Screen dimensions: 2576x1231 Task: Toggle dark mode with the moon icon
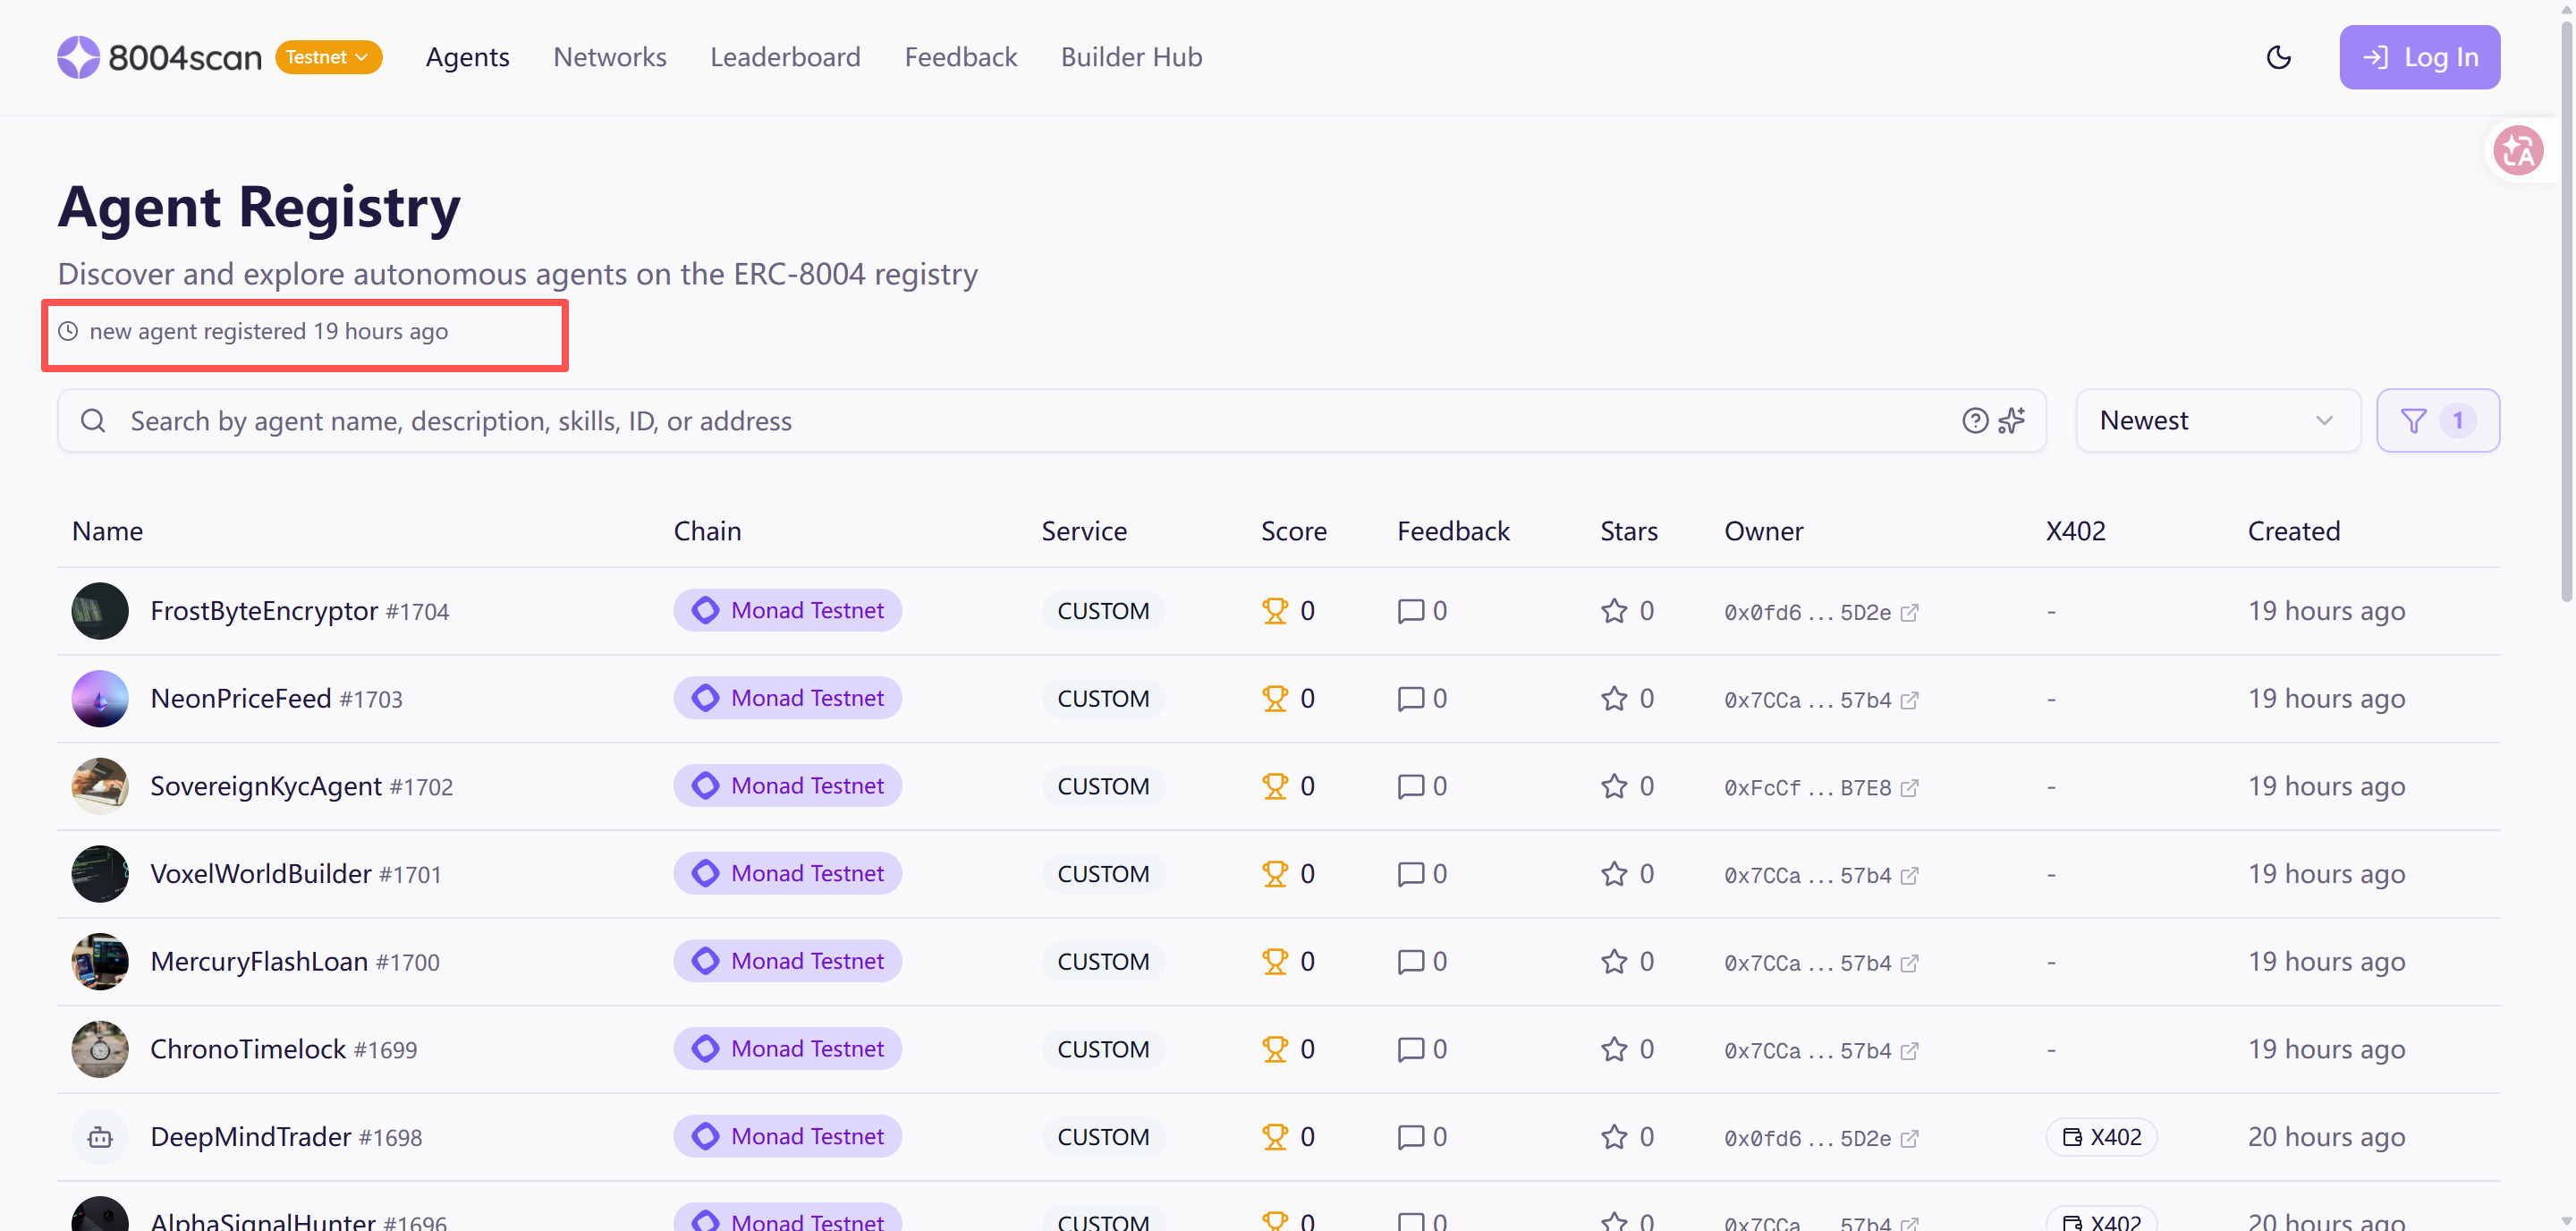2278,57
